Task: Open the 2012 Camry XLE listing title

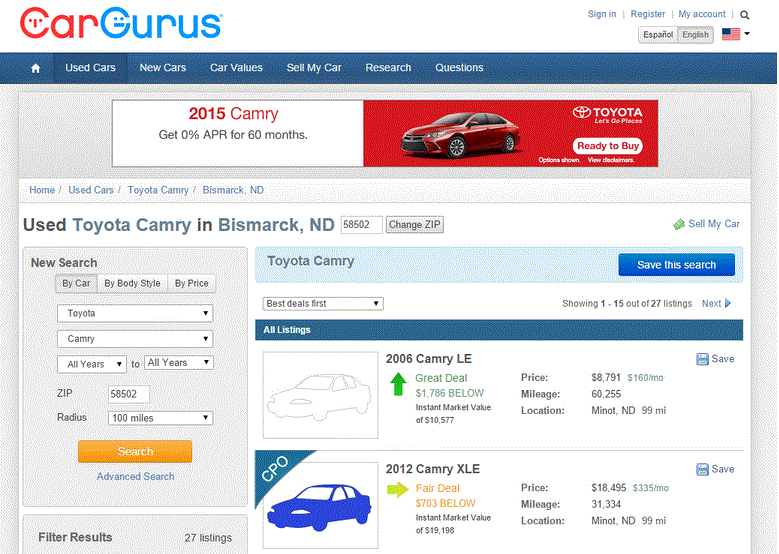Action: (x=433, y=469)
